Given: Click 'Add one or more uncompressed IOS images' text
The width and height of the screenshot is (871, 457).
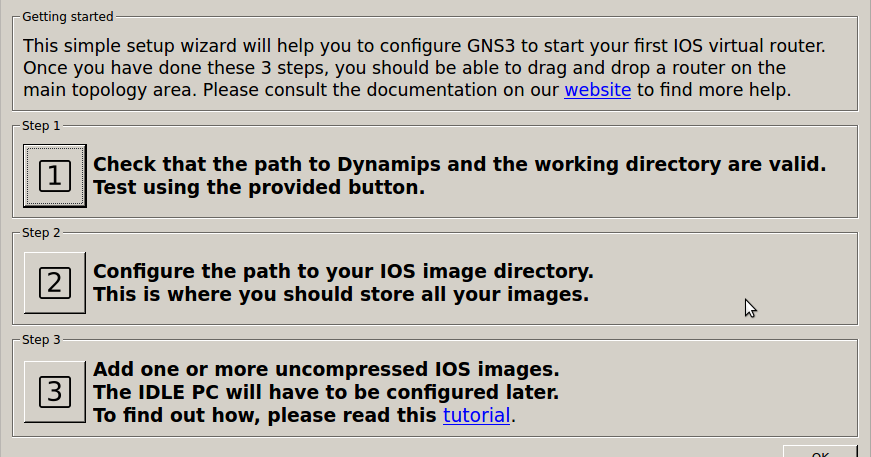Looking at the screenshot, I should coord(326,369).
